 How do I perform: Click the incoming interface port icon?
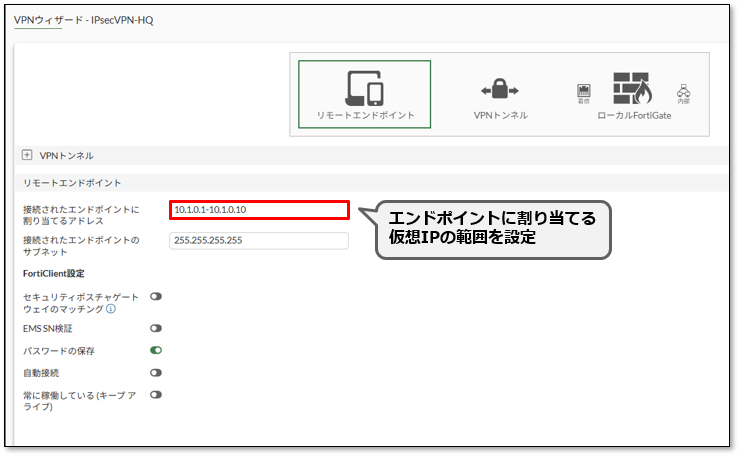click(584, 93)
